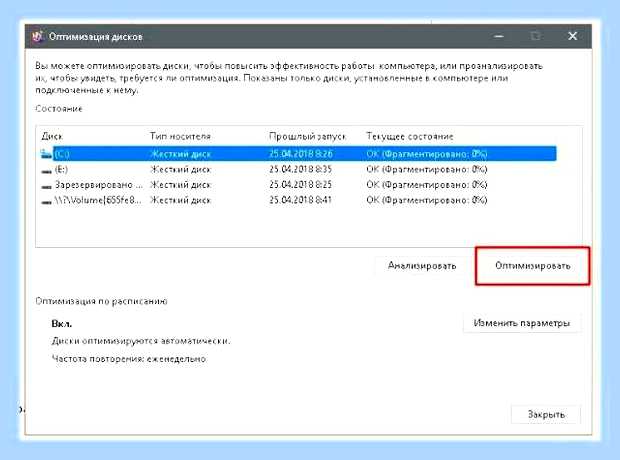Click the Закрыть button

pos(546,415)
